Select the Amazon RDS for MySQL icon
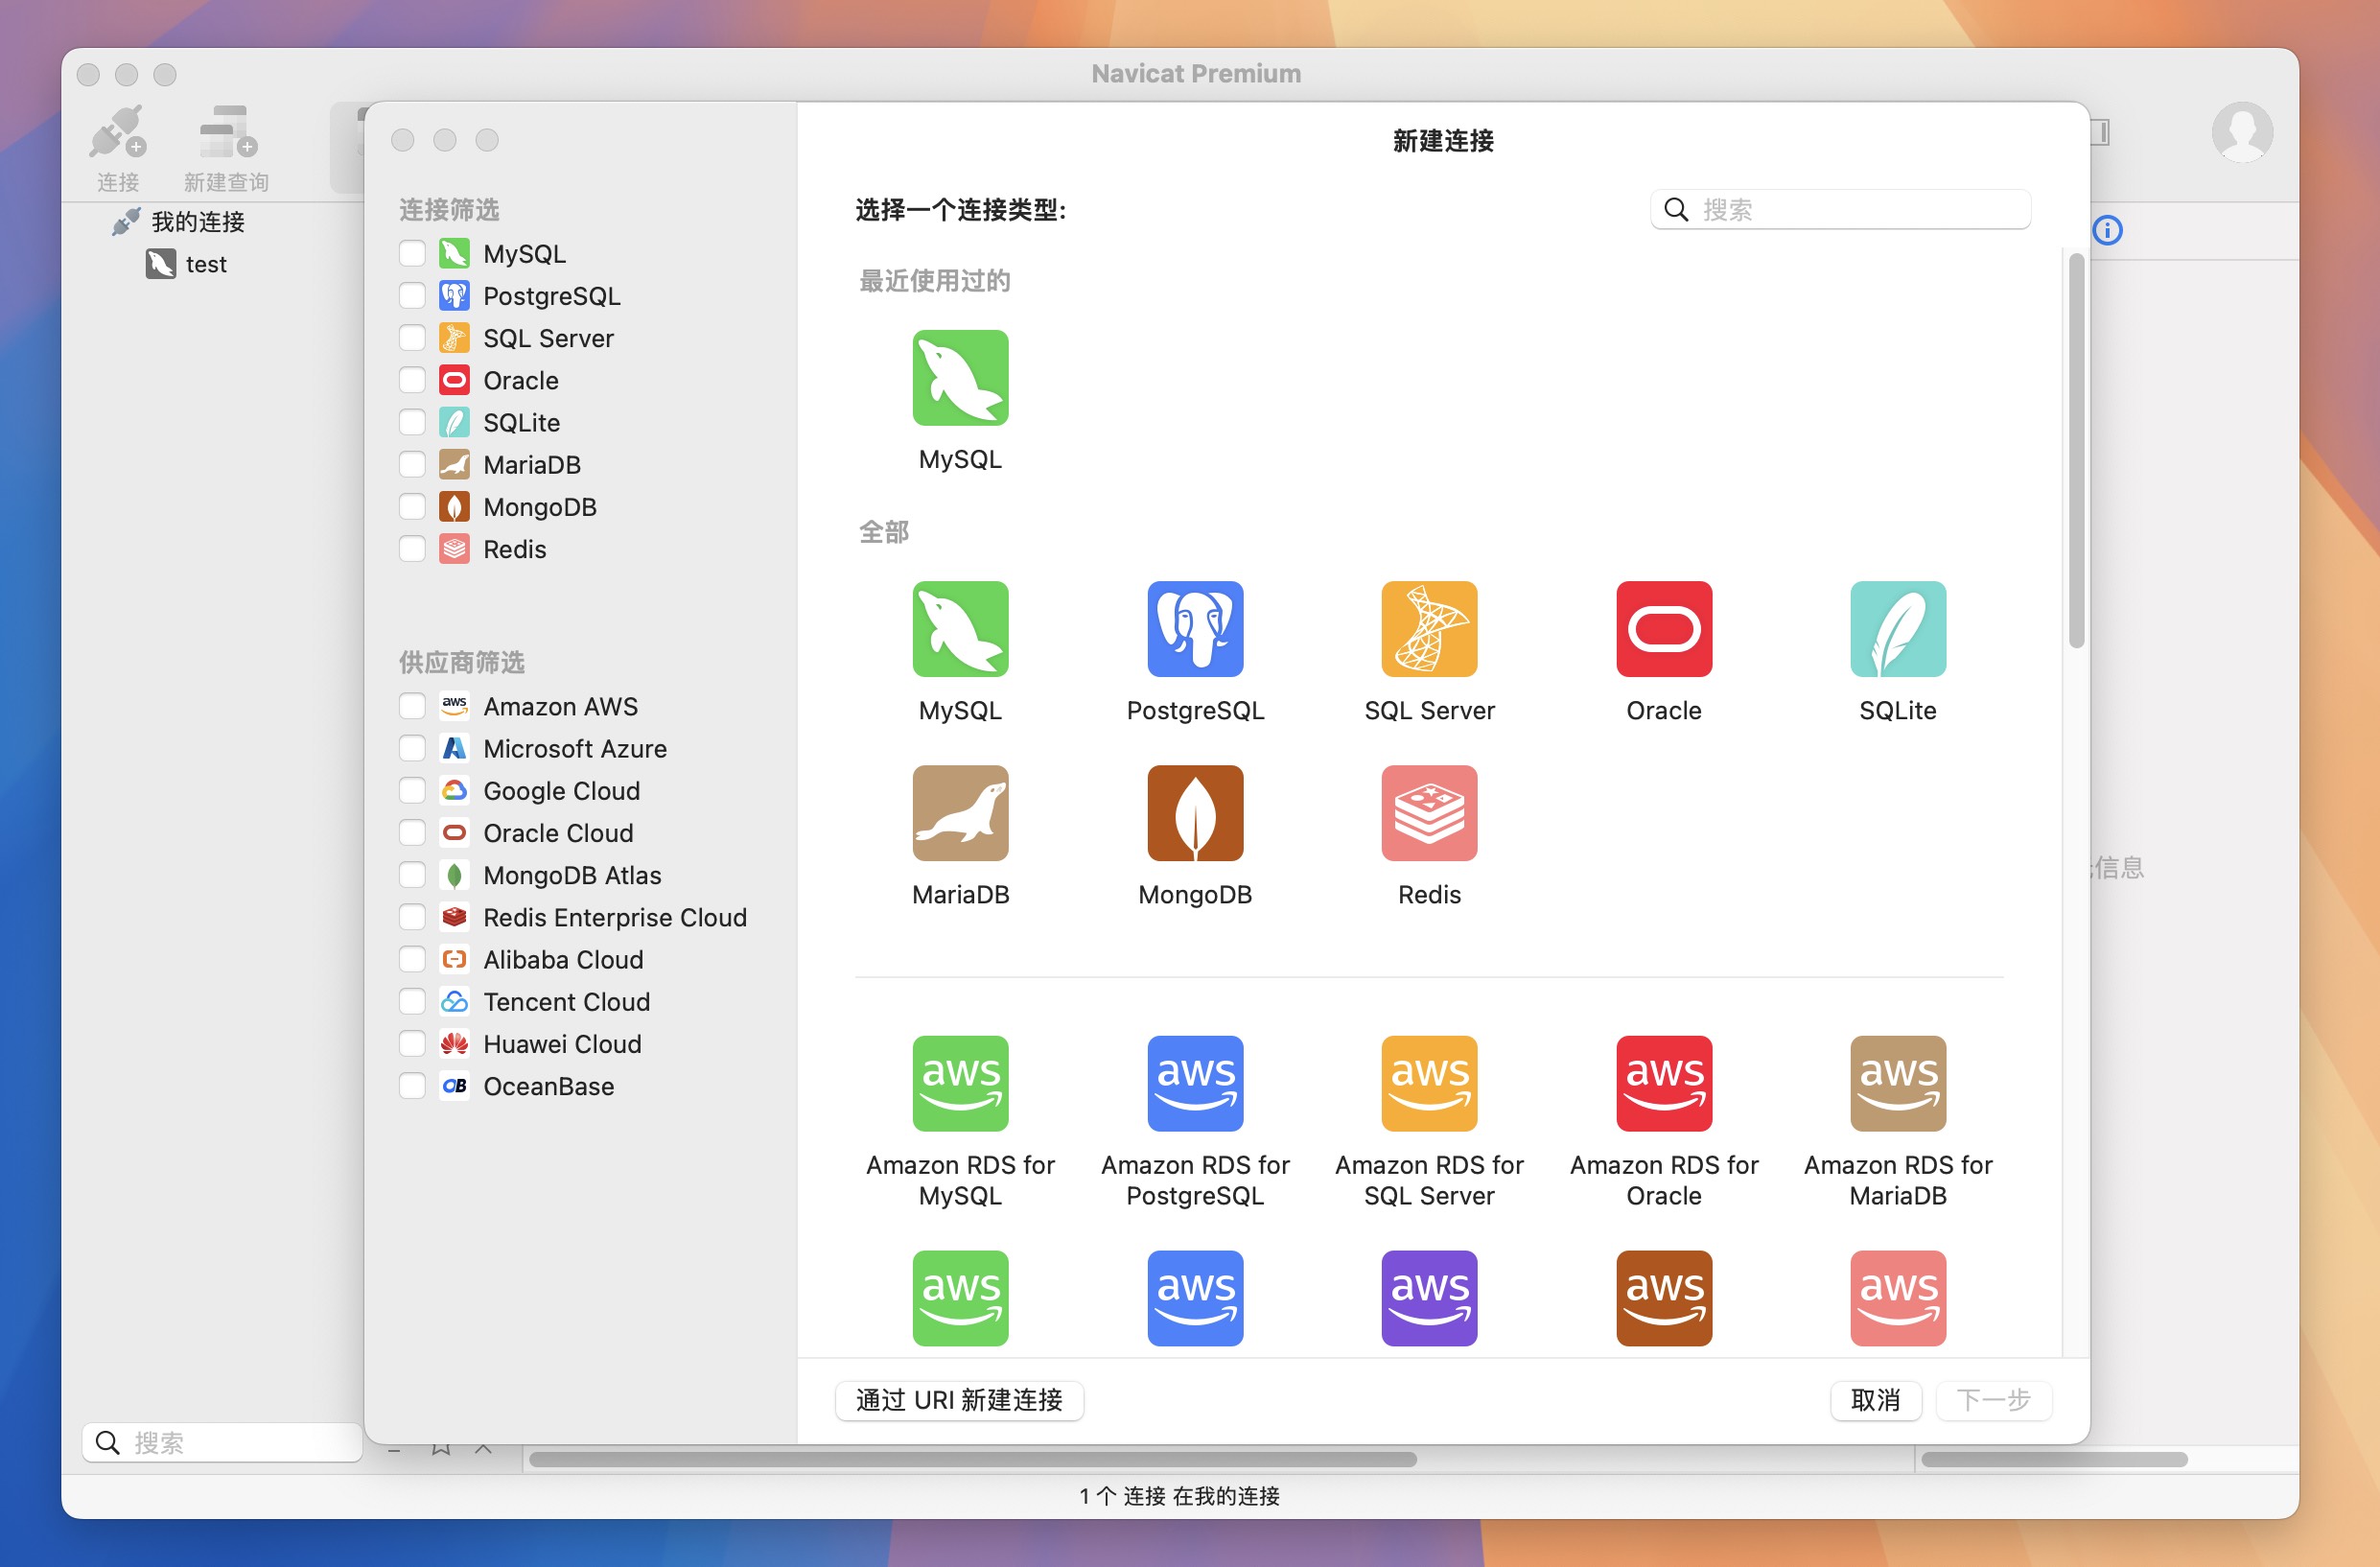Screen dimensions: 2380x1567 958,1083
